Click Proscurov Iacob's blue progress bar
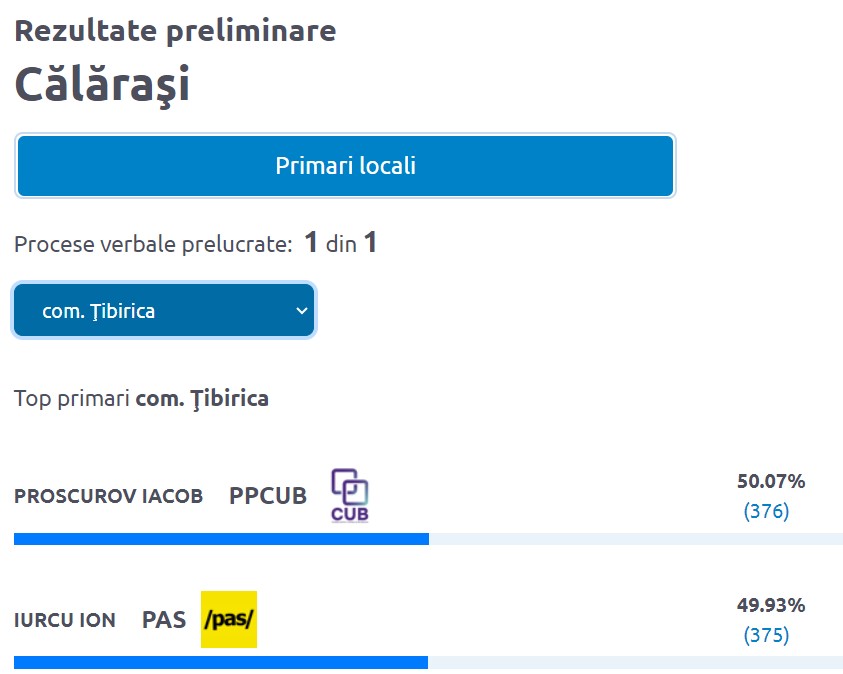Screen dimensions: 843x674 tap(222, 539)
